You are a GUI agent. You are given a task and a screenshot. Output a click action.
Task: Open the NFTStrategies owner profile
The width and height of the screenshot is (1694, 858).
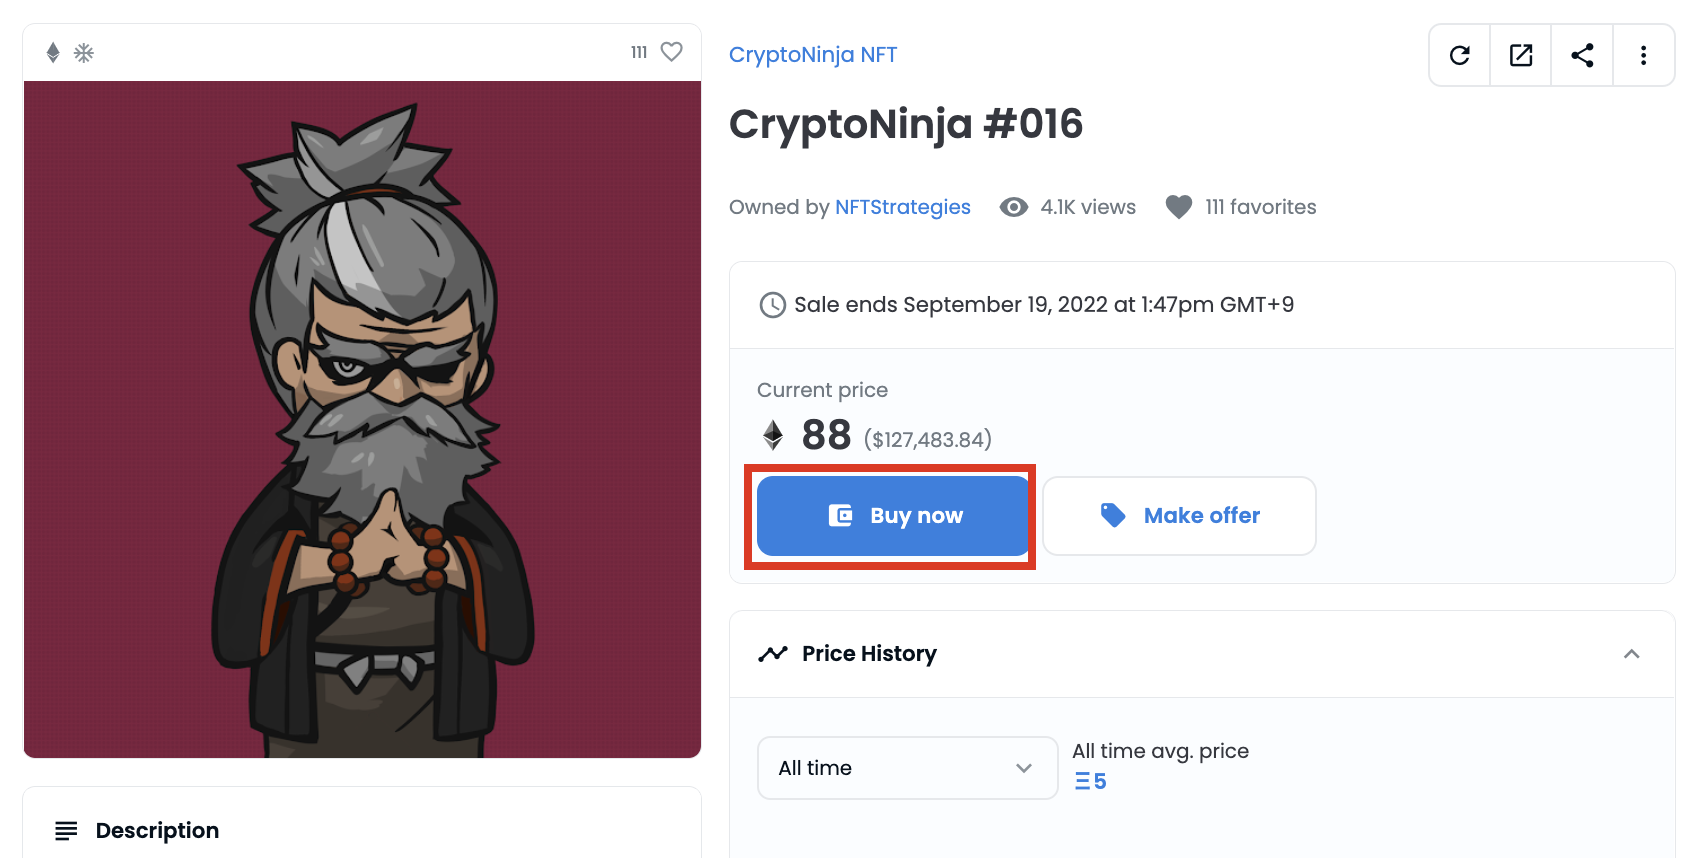click(x=902, y=207)
